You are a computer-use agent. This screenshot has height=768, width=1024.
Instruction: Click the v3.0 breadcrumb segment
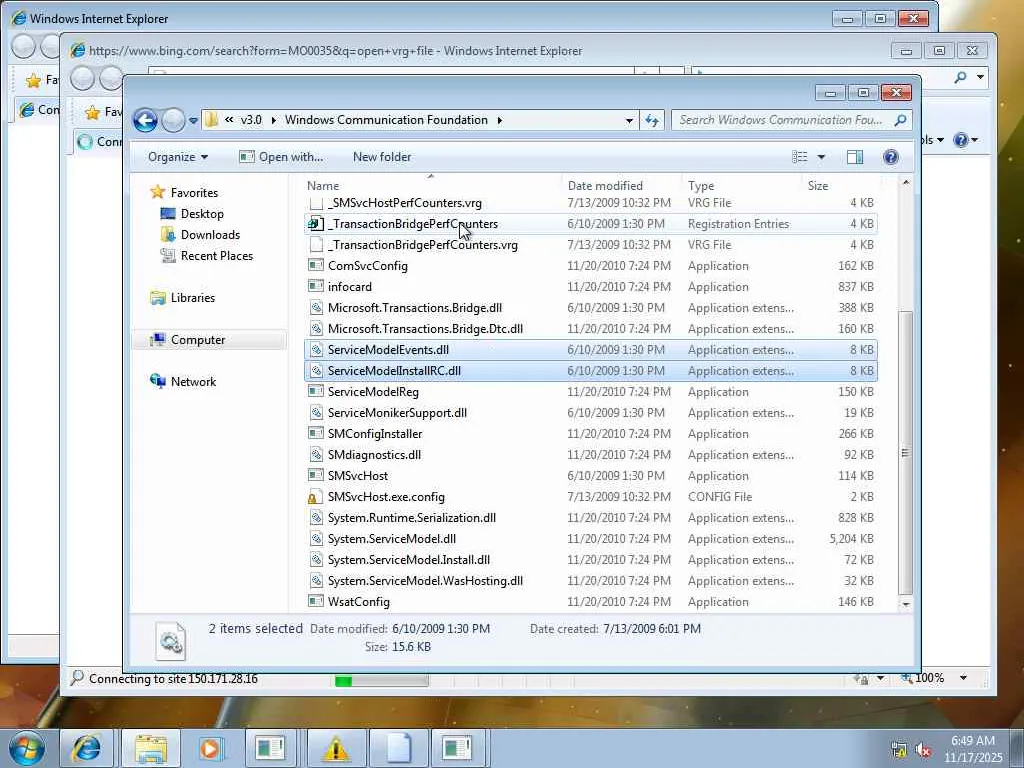click(251, 120)
